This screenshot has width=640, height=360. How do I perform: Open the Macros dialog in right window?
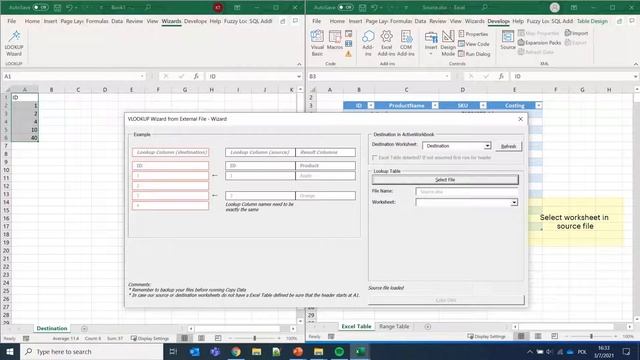click(335, 40)
